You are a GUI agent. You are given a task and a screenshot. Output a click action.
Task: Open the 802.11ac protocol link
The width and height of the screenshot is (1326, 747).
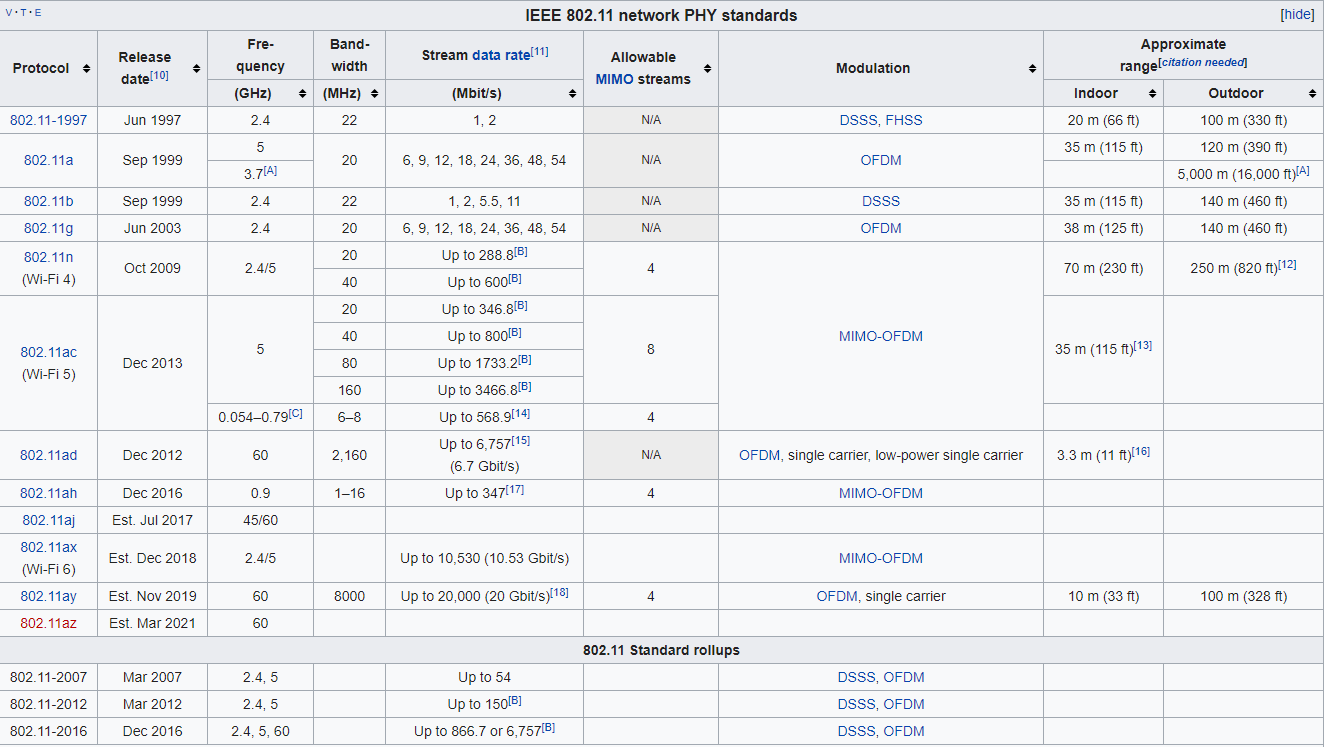point(48,352)
